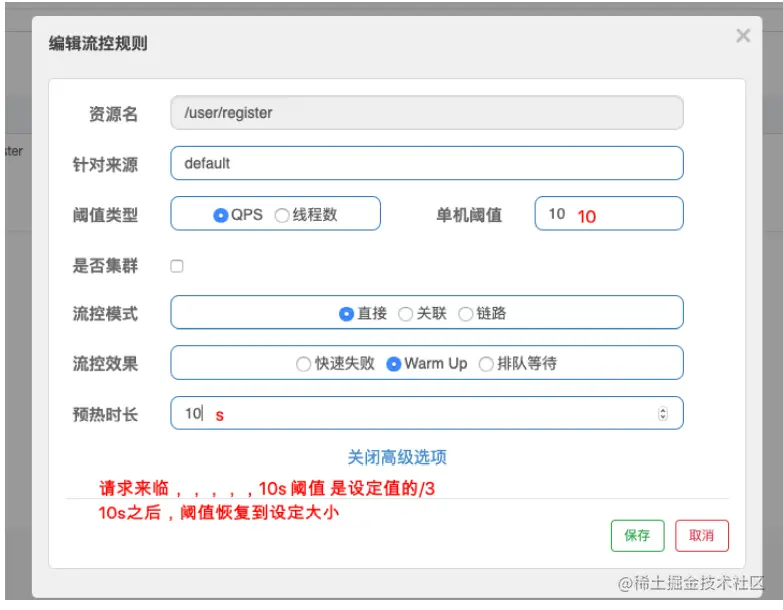This screenshot has height=610, width=783.
Task: Click the 针对来源 label
Action: coord(105,165)
